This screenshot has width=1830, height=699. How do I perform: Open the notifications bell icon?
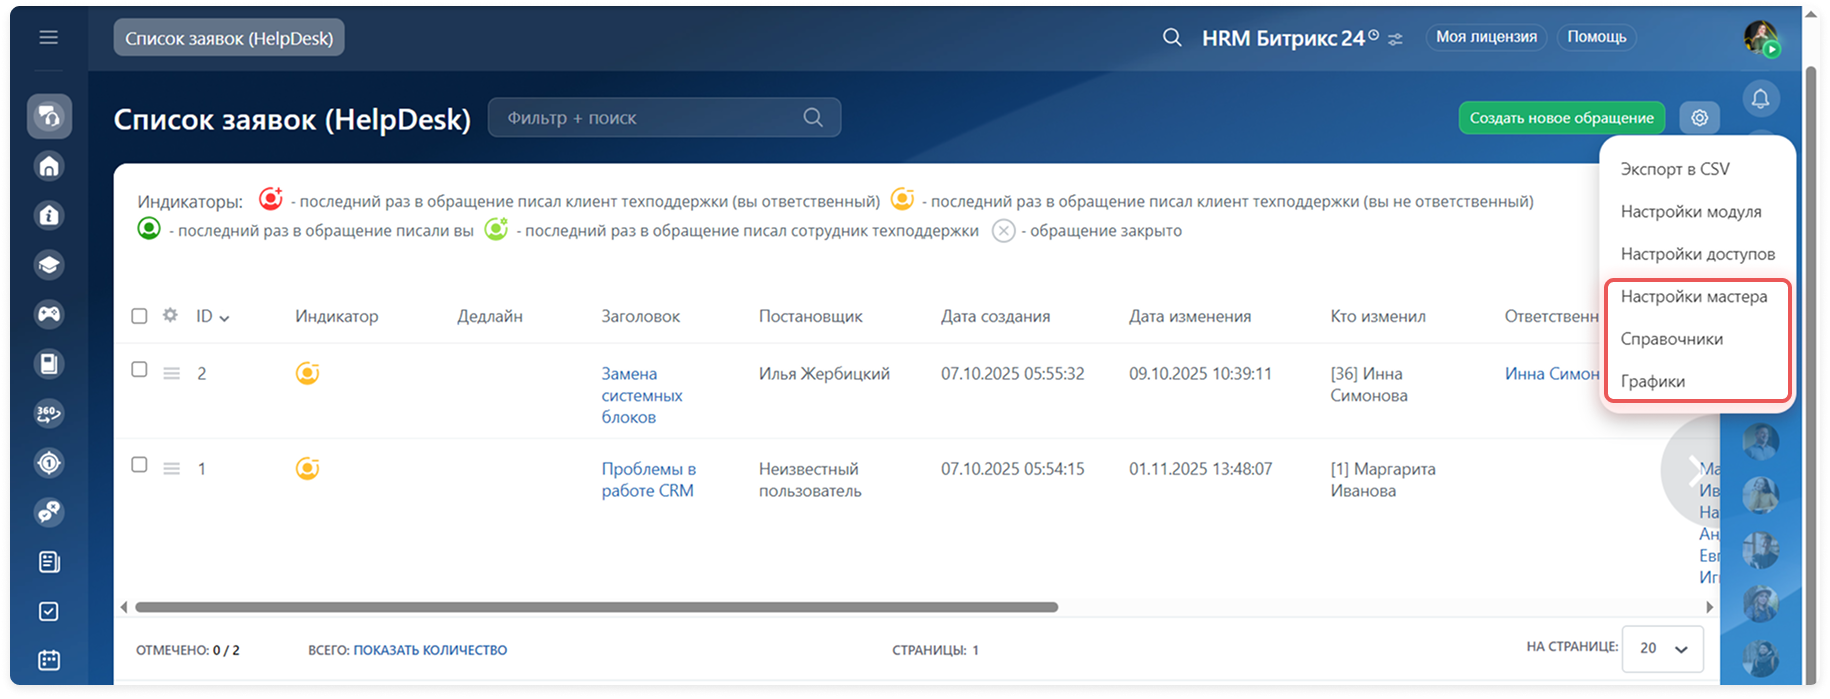pos(1760,98)
